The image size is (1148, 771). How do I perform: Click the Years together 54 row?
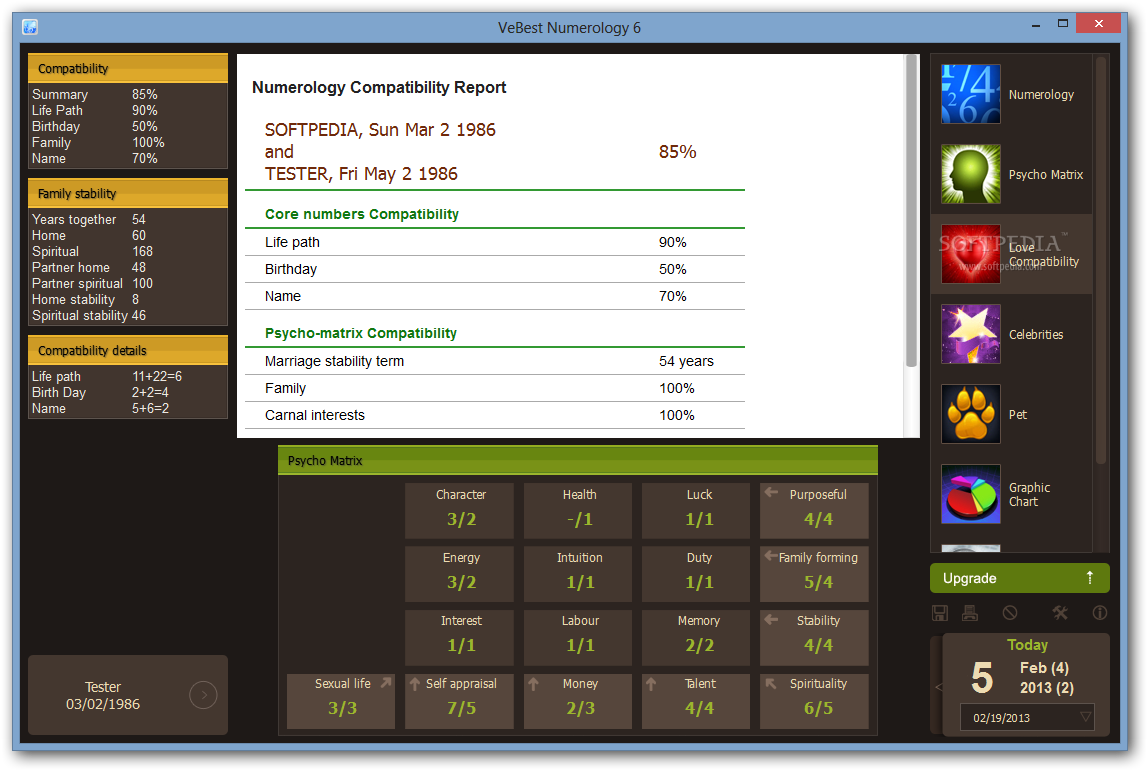tap(128, 220)
